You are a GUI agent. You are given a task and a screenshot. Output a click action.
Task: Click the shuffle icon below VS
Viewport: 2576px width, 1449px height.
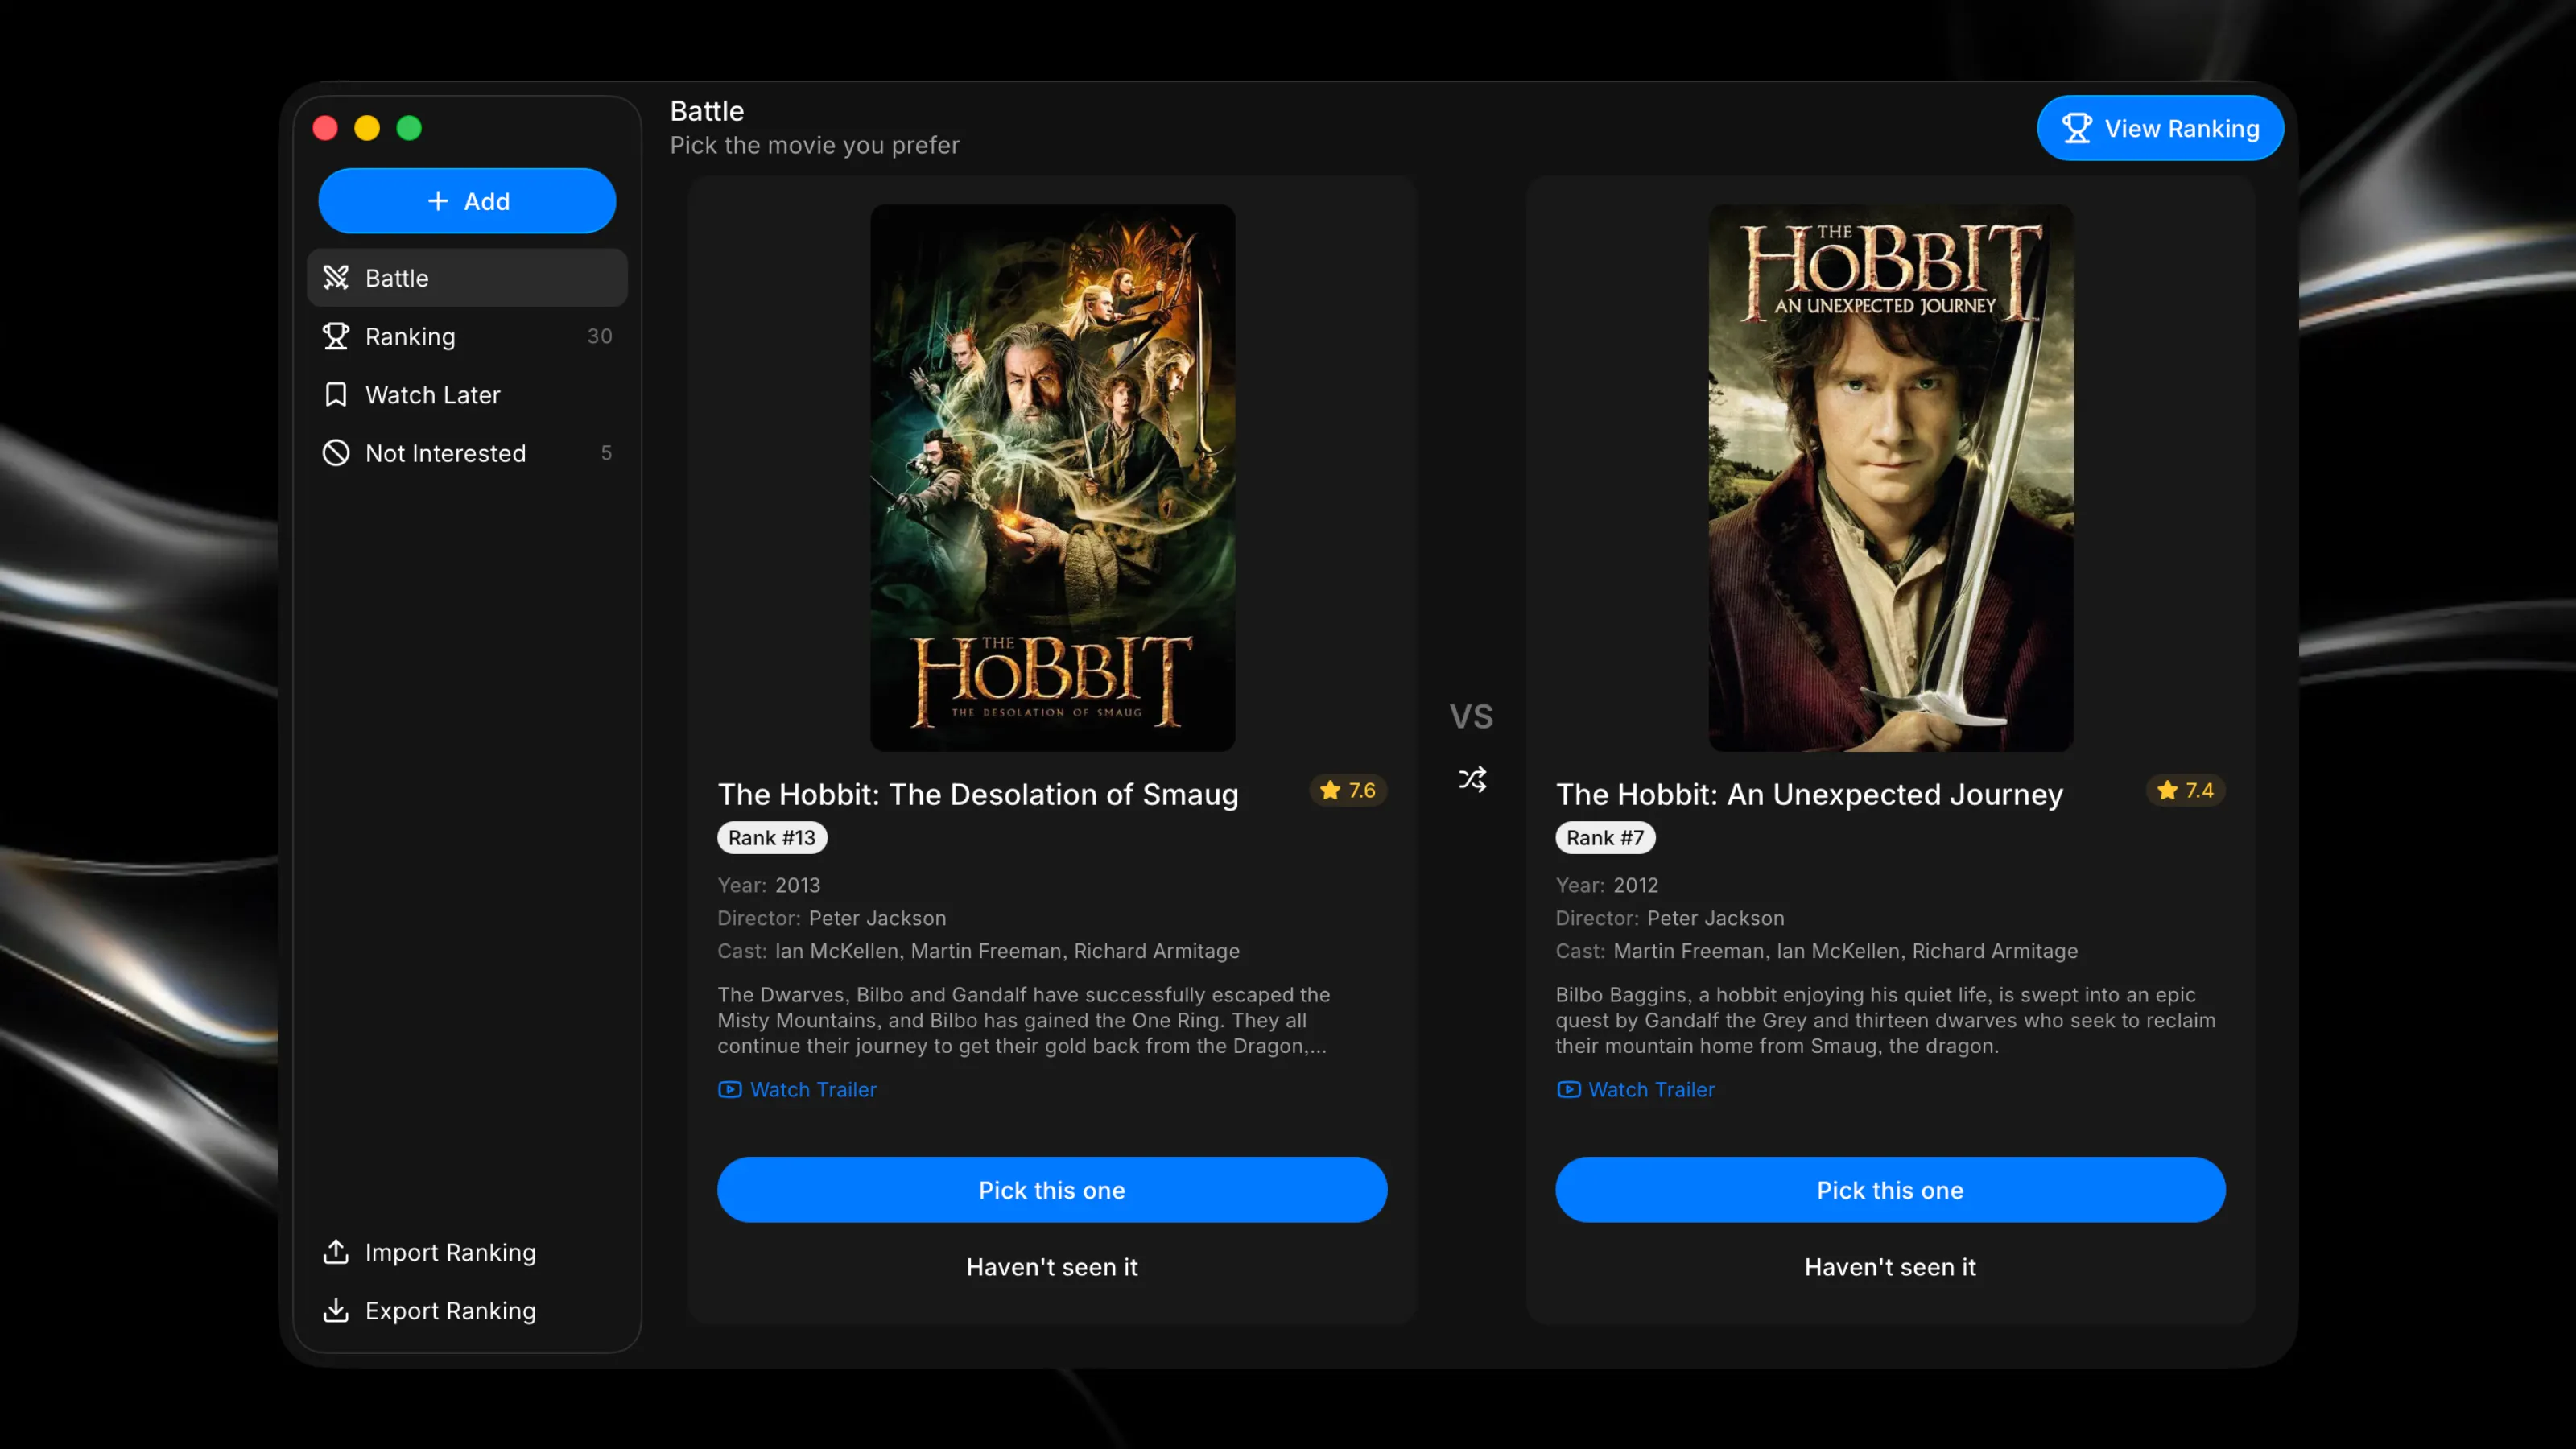[x=1472, y=779]
